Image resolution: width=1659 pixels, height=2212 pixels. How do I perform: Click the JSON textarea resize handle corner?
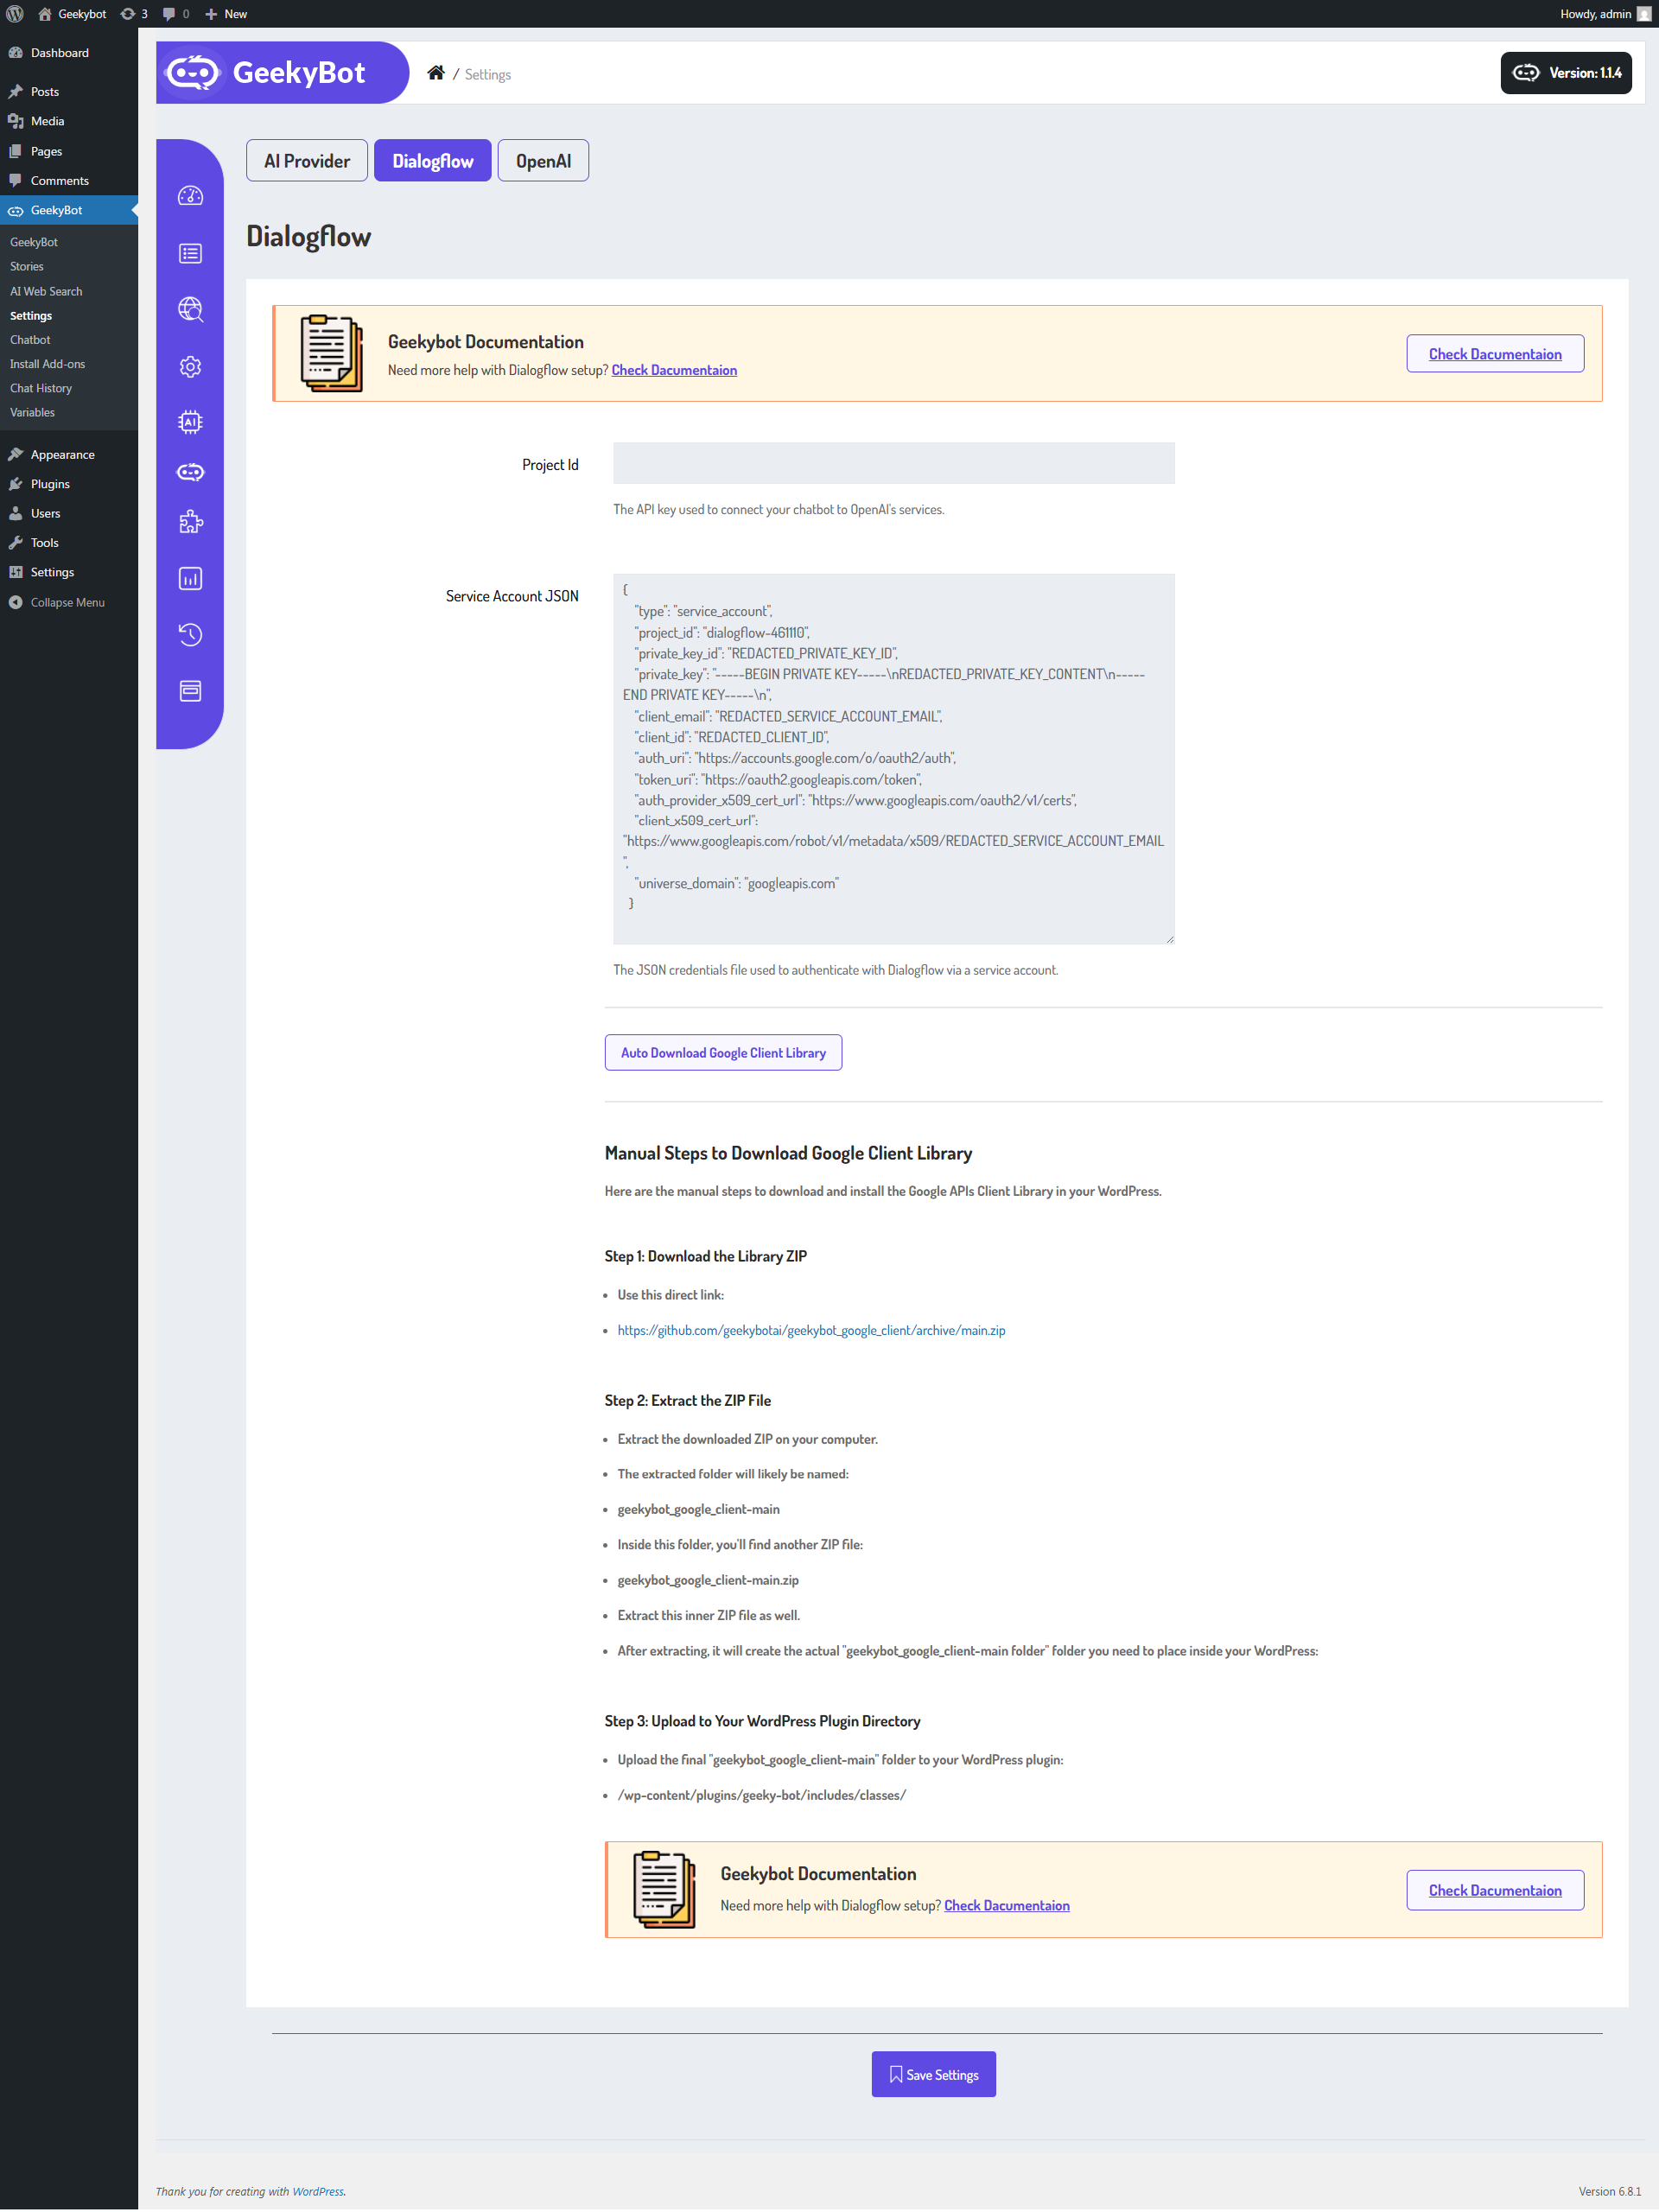tap(1169, 938)
